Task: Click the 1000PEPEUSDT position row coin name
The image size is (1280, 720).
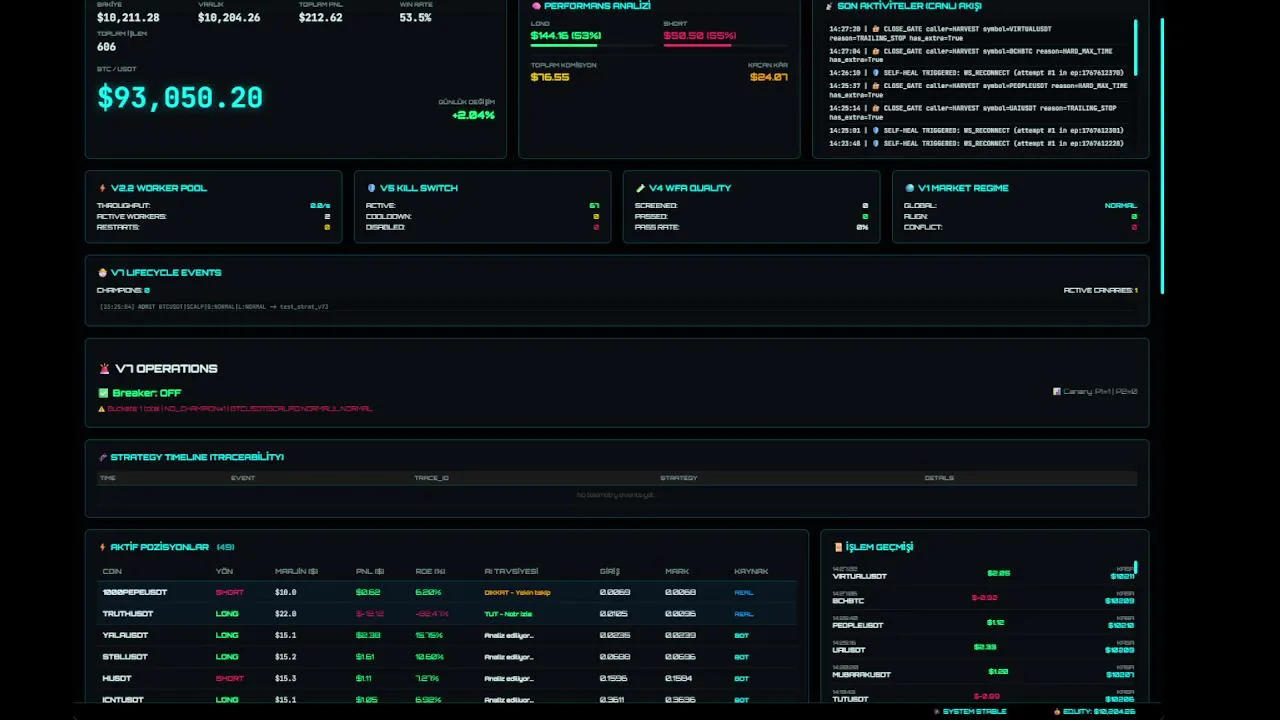Action: pyautogui.click(x=135, y=592)
